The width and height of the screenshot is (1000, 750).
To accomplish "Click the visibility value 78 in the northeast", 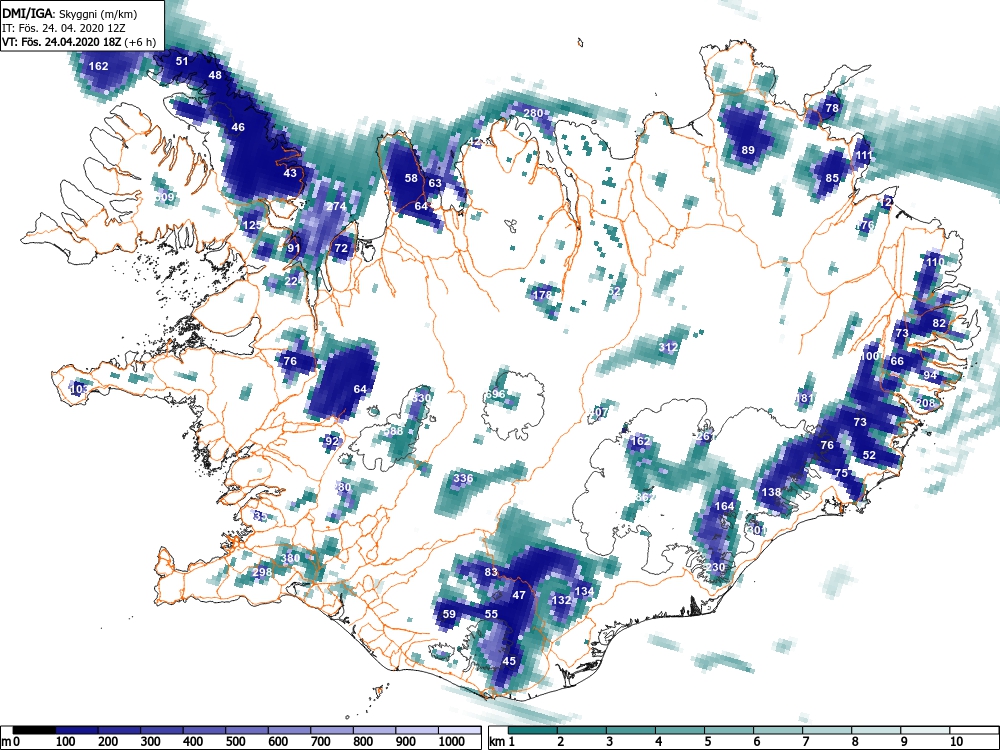I will [832, 108].
